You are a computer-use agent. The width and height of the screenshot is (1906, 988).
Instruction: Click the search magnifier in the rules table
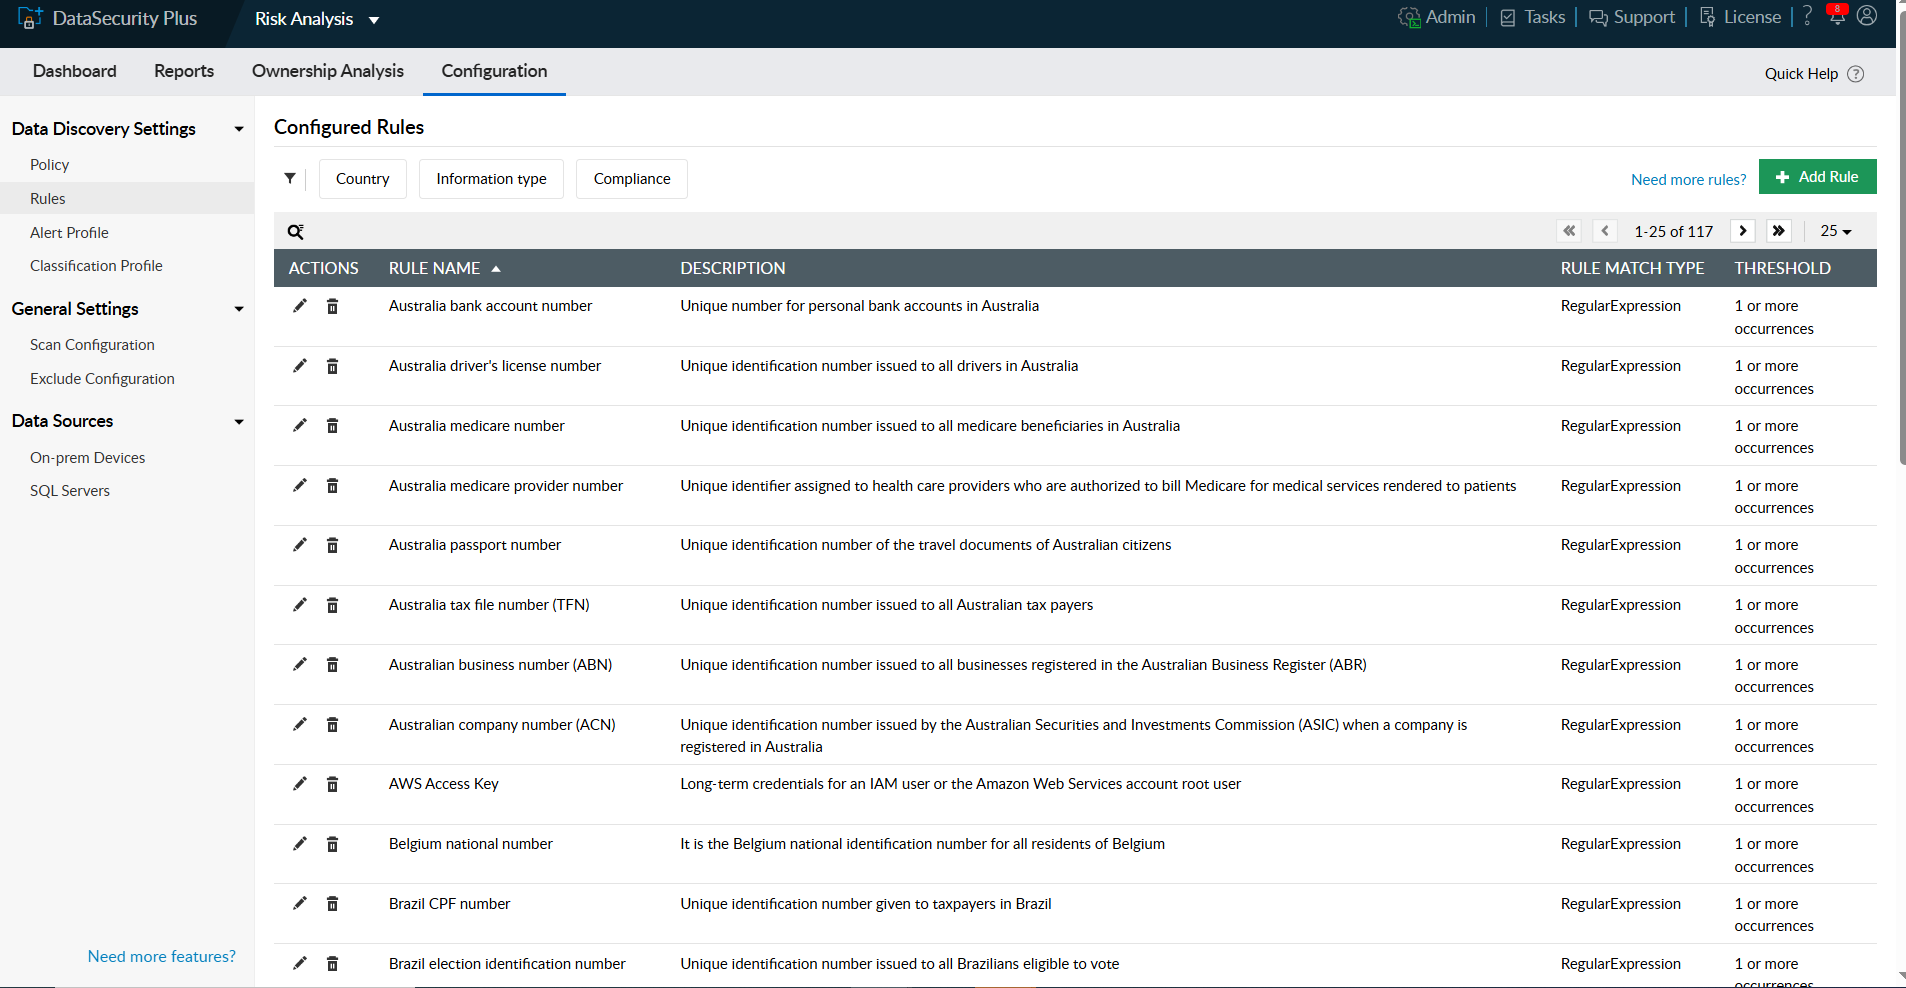pos(295,231)
